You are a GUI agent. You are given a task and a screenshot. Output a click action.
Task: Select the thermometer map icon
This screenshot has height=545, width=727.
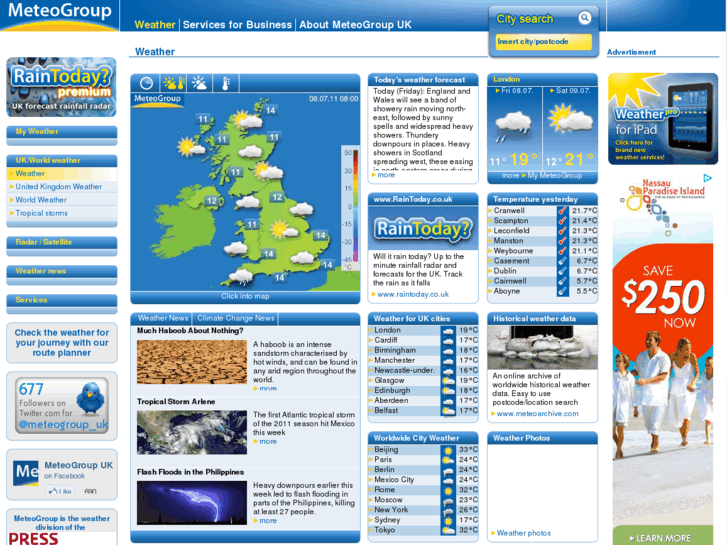[226, 83]
